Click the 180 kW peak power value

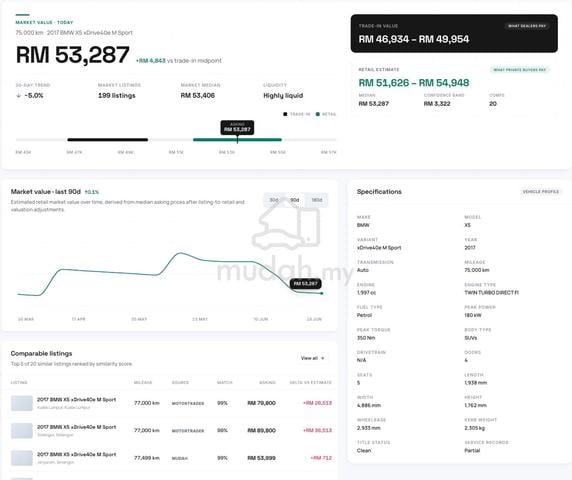click(x=473, y=315)
